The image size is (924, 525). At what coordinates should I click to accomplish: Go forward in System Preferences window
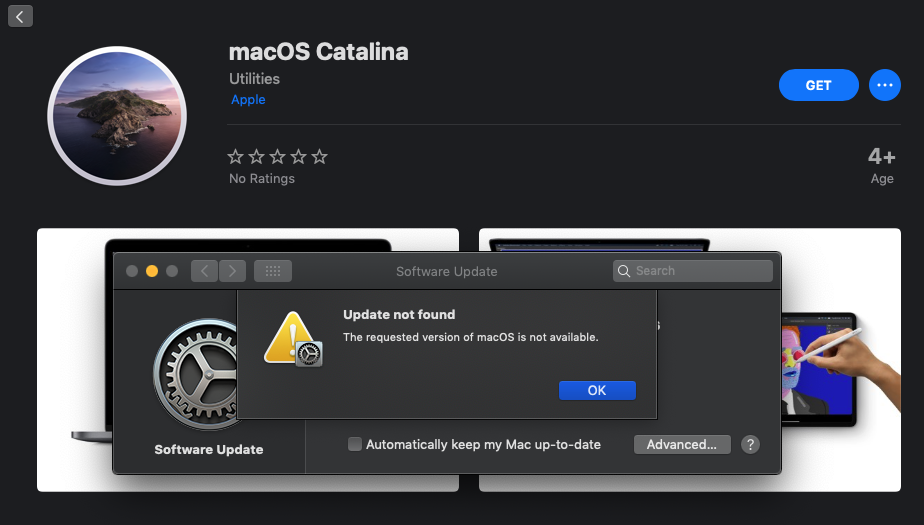232,271
